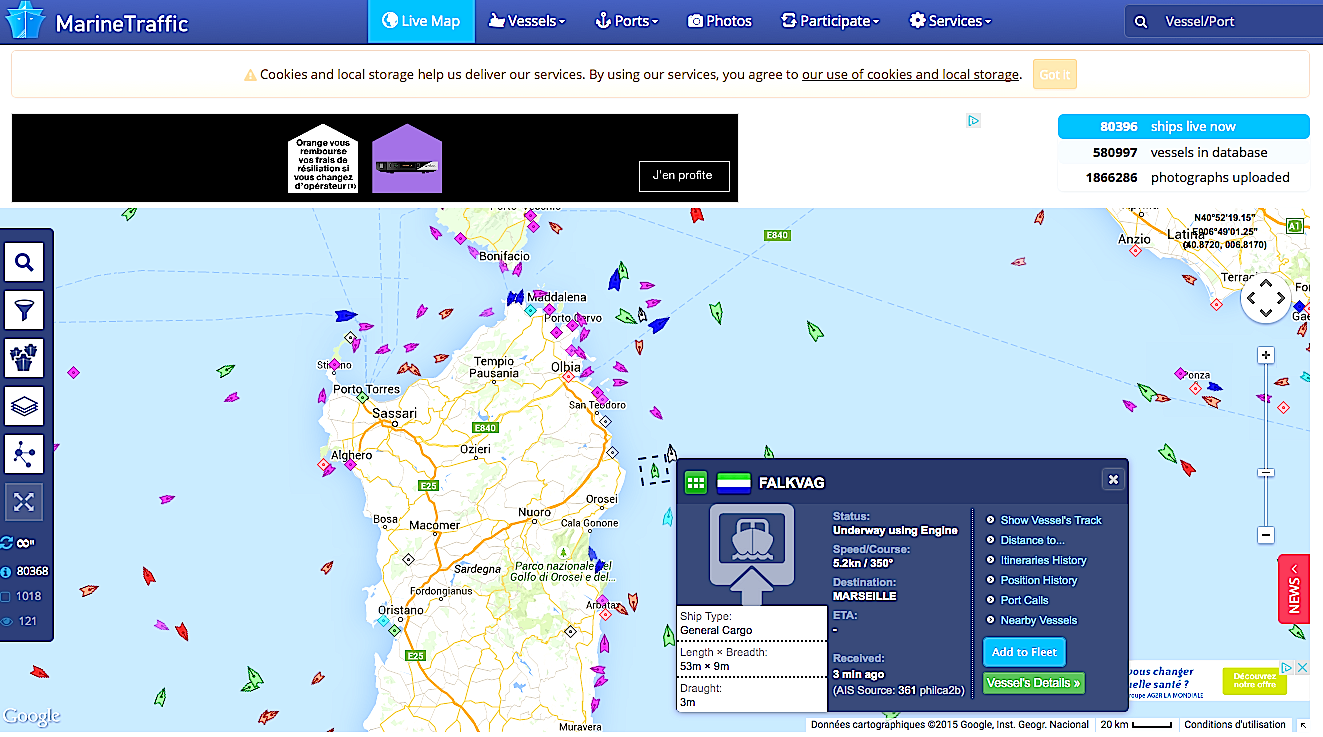The height and width of the screenshot is (737, 1323).
Task: Click the map pan navigation control
Action: click(x=1265, y=298)
